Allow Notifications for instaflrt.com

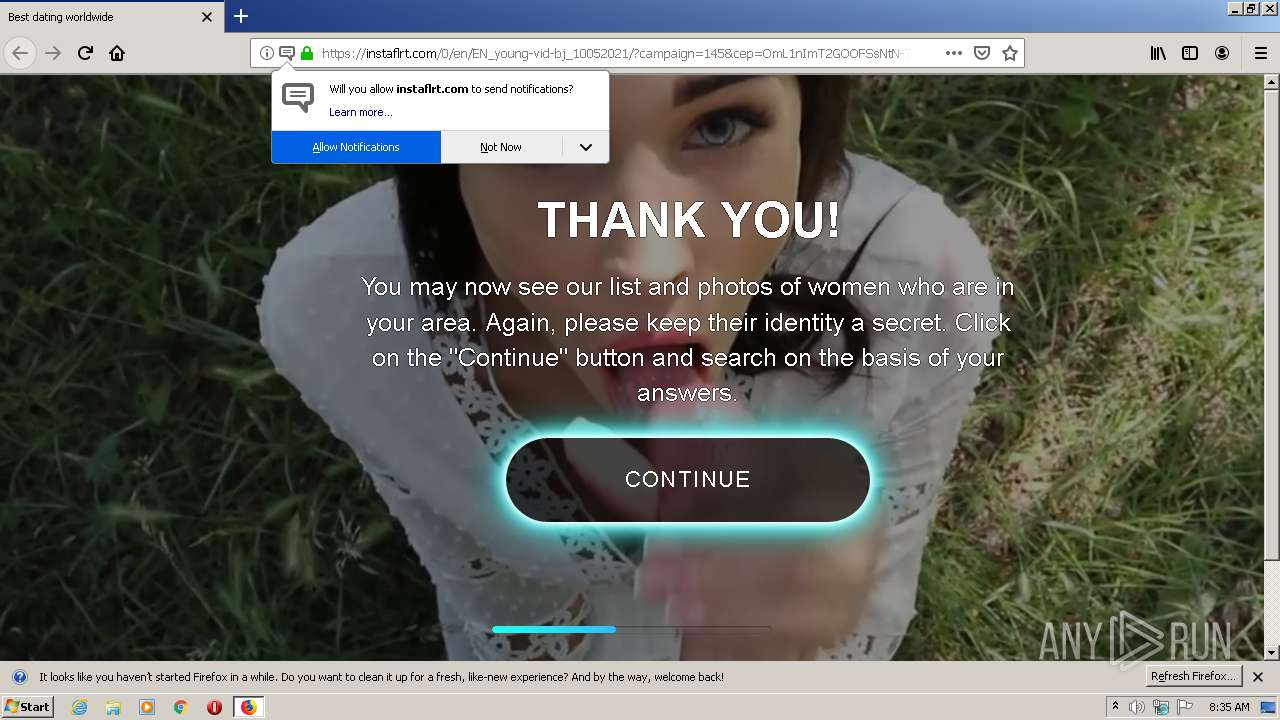pos(356,147)
